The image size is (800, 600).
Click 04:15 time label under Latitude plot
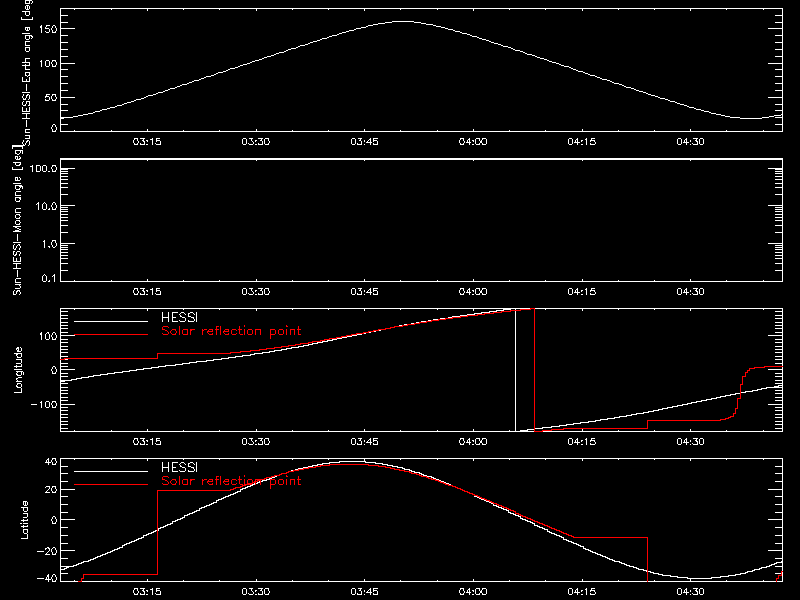tap(582, 591)
